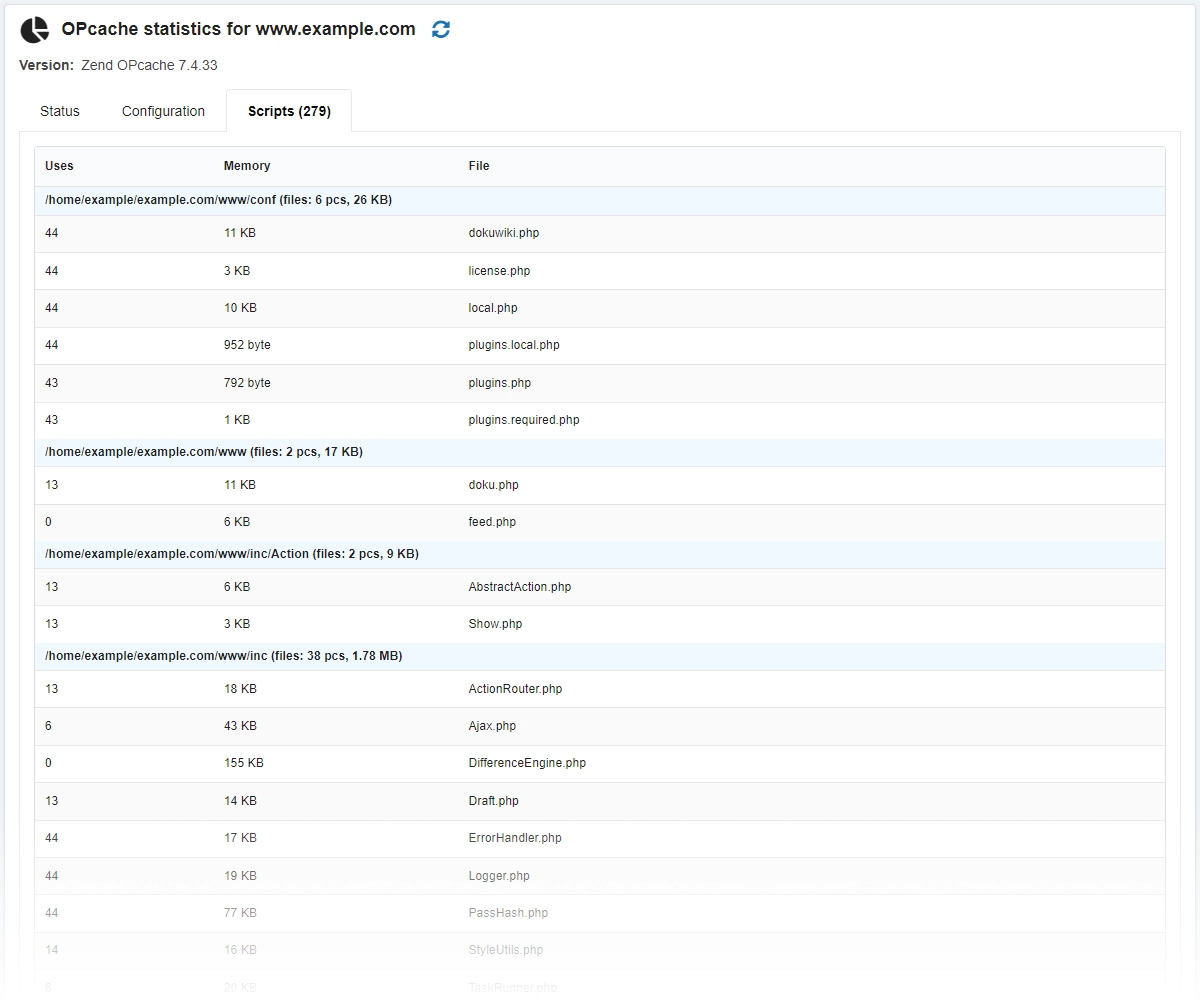Select the /www/inc directory row (38 pcs)
1200x1000 pixels.
click(600, 656)
